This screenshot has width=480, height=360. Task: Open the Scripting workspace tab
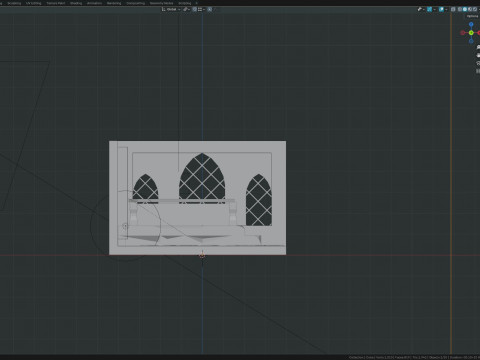pyautogui.click(x=185, y=3)
